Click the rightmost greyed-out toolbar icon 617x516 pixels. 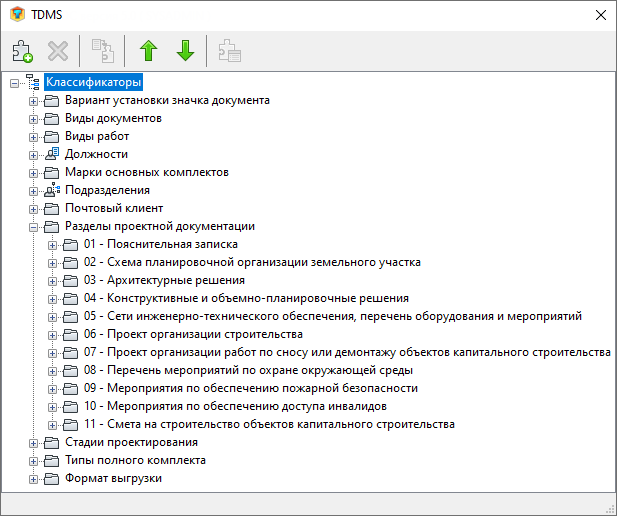pos(229,51)
